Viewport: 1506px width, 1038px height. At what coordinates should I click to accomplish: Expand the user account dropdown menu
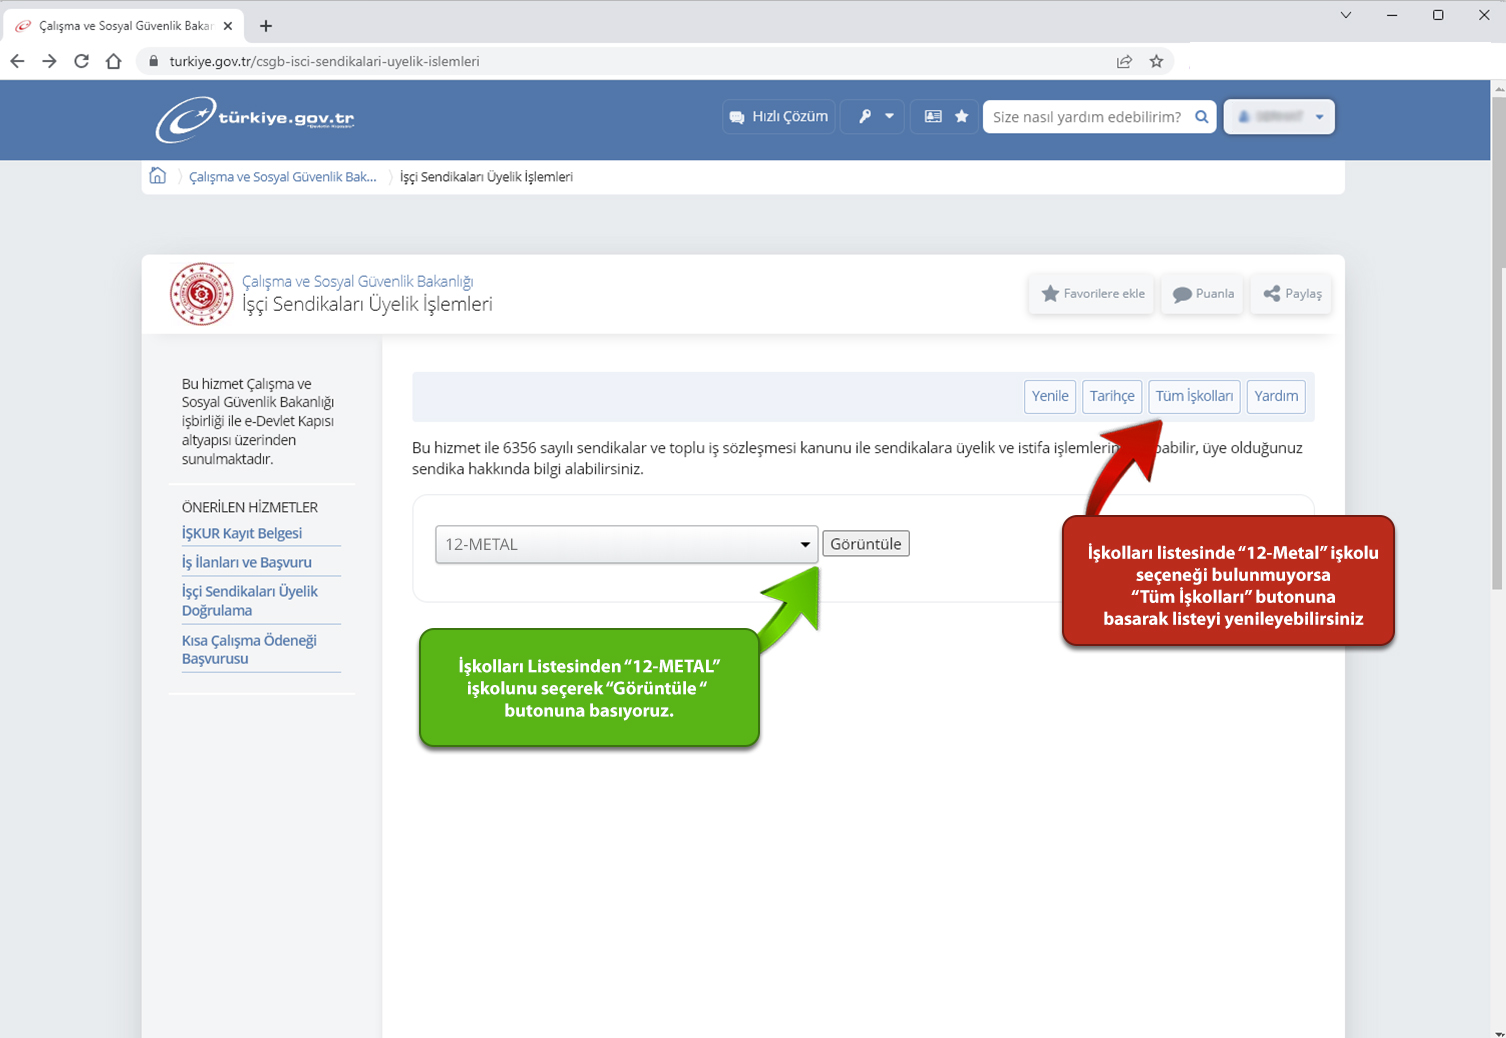[x=1279, y=117]
